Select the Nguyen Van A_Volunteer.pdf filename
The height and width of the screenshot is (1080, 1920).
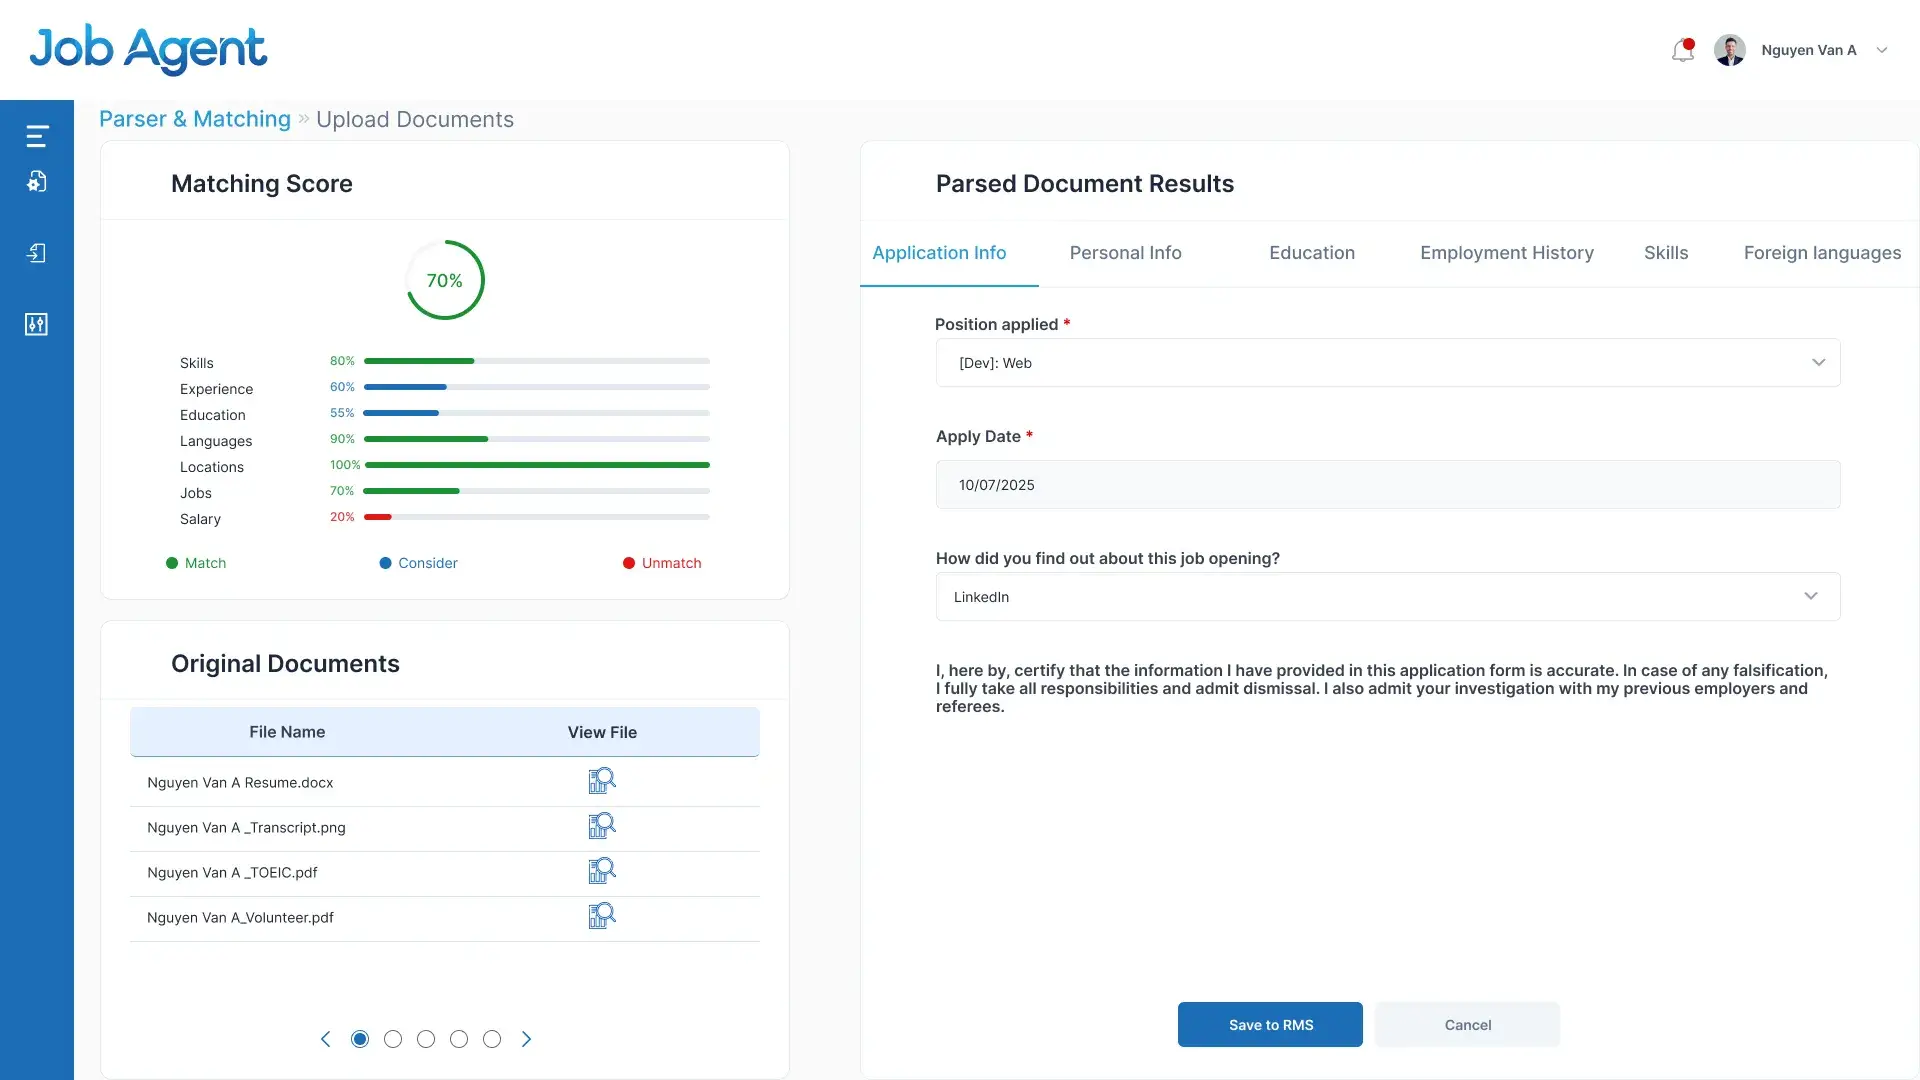[x=240, y=918]
